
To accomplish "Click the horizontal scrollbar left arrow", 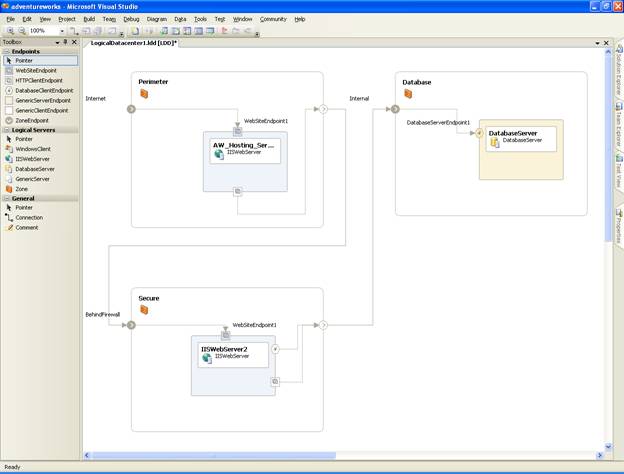I will pos(87,455).
